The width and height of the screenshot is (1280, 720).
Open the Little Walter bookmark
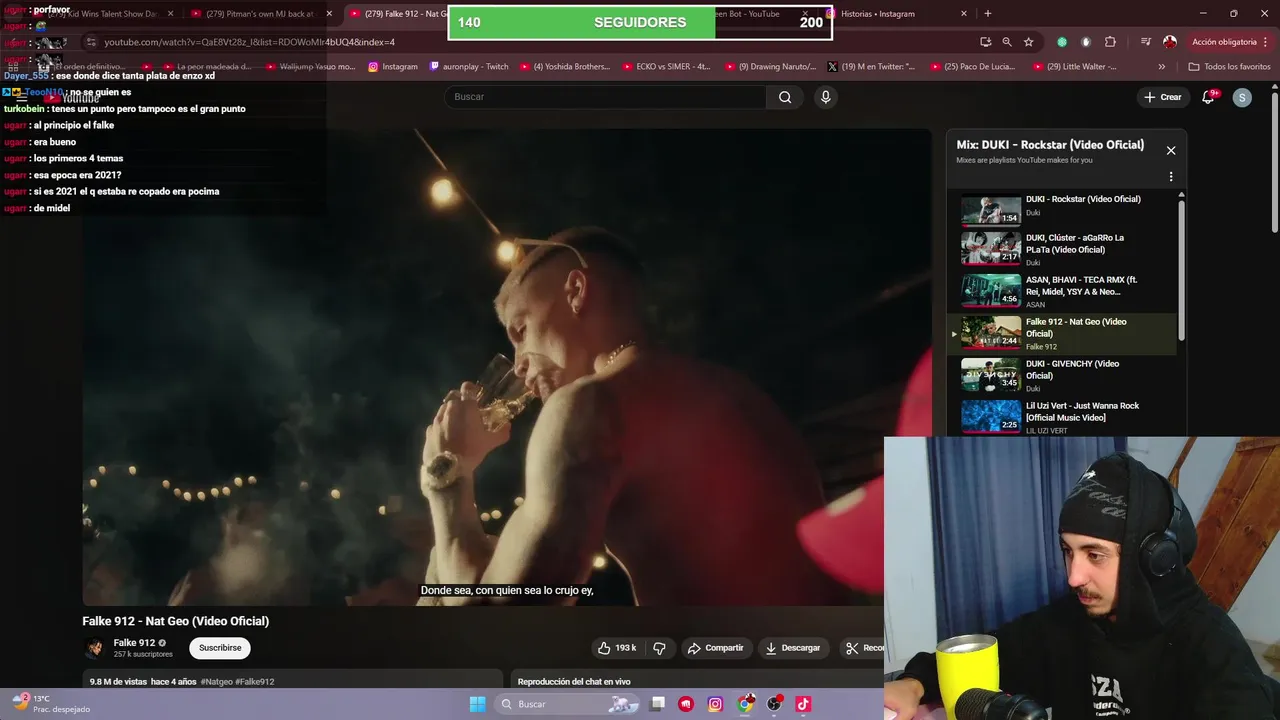click(1075, 67)
